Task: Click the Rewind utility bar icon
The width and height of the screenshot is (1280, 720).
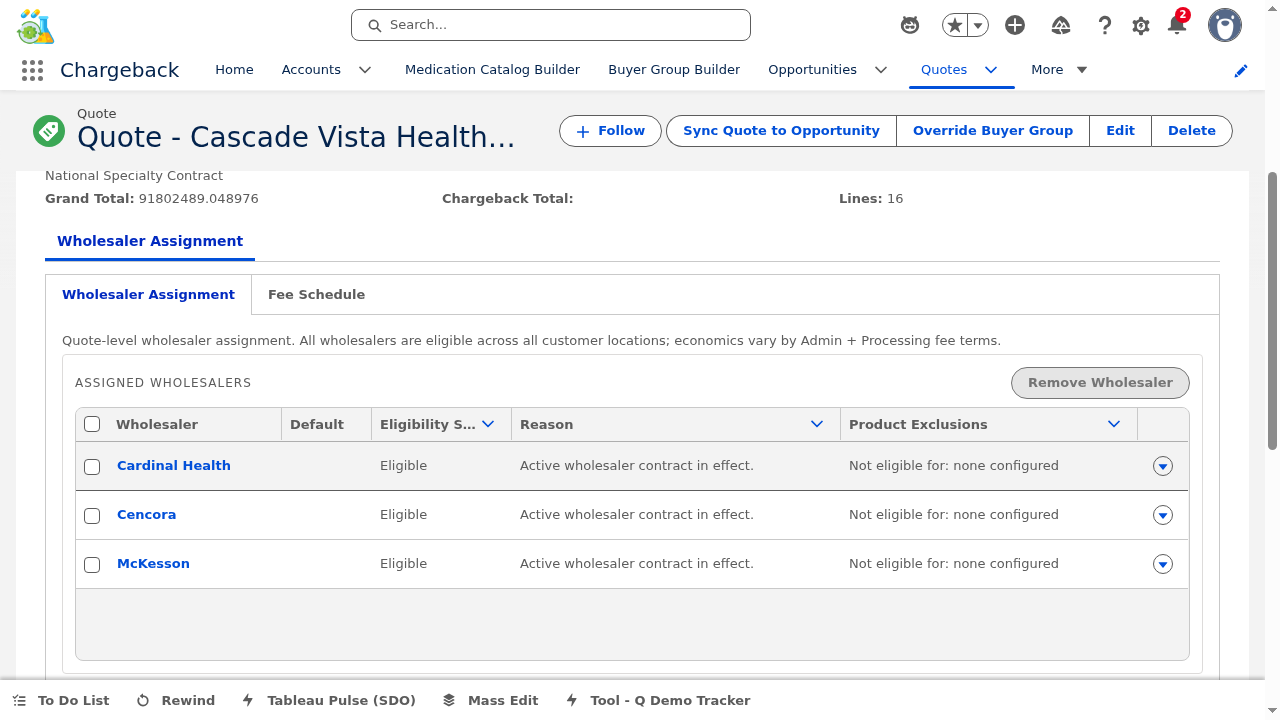Action: coord(143,701)
